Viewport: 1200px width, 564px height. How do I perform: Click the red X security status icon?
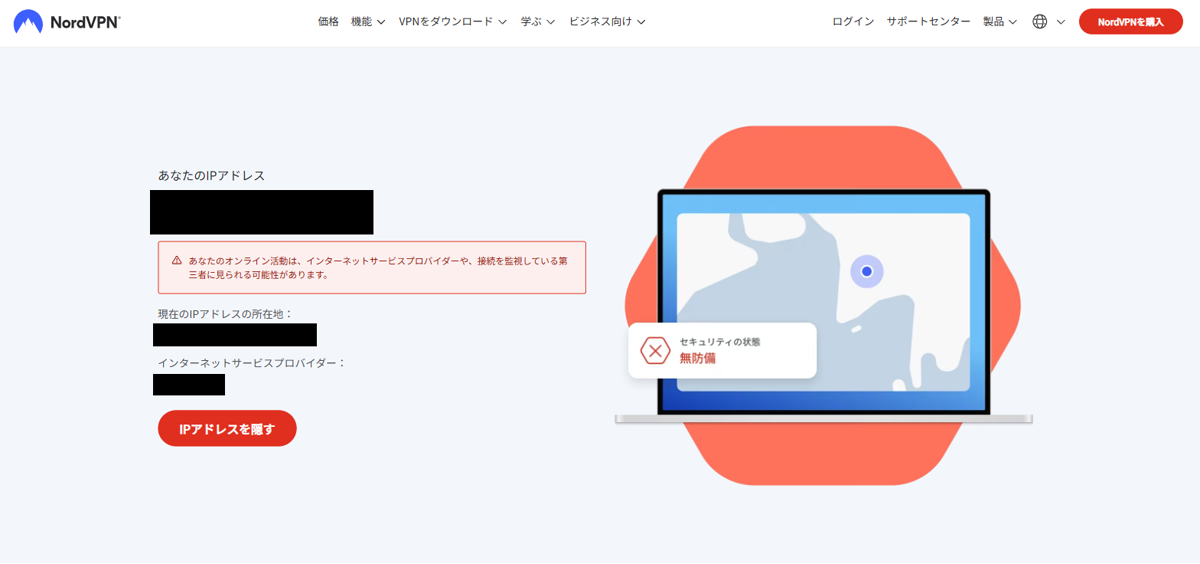tap(655, 350)
